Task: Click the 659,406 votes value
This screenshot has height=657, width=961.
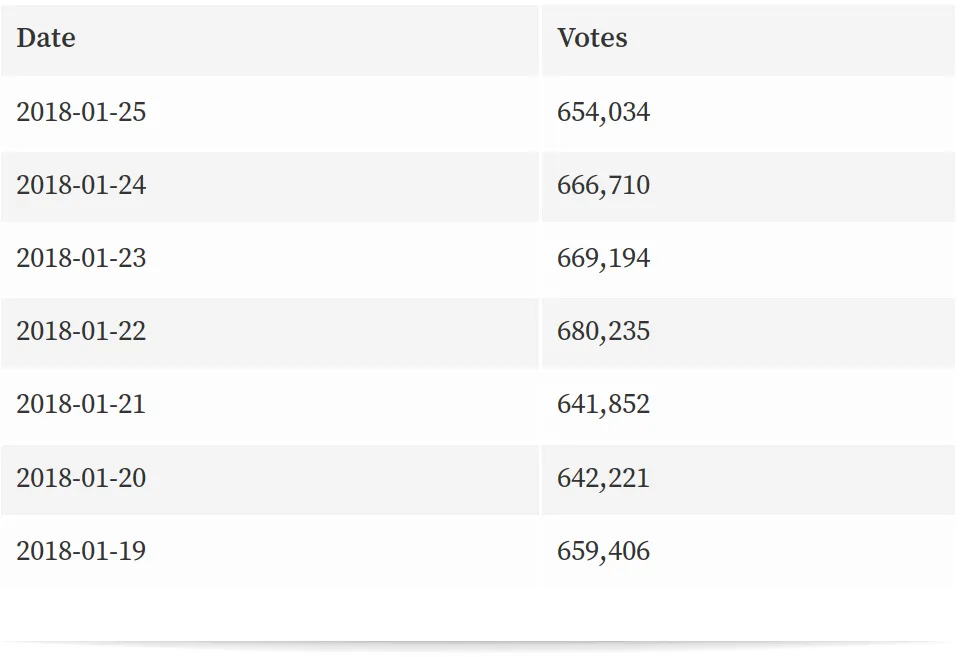Action: tap(603, 551)
